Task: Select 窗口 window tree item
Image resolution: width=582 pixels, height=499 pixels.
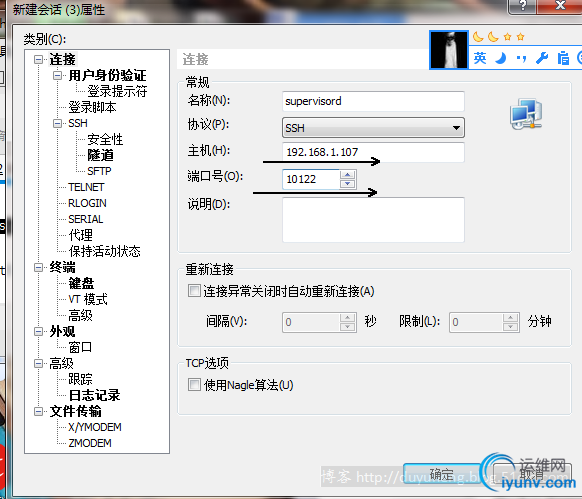Action: [x=80, y=347]
